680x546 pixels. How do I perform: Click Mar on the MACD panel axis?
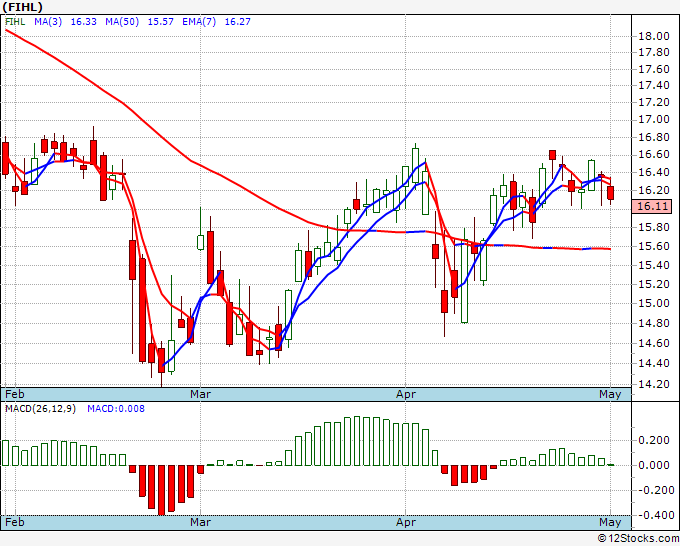tap(200, 522)
